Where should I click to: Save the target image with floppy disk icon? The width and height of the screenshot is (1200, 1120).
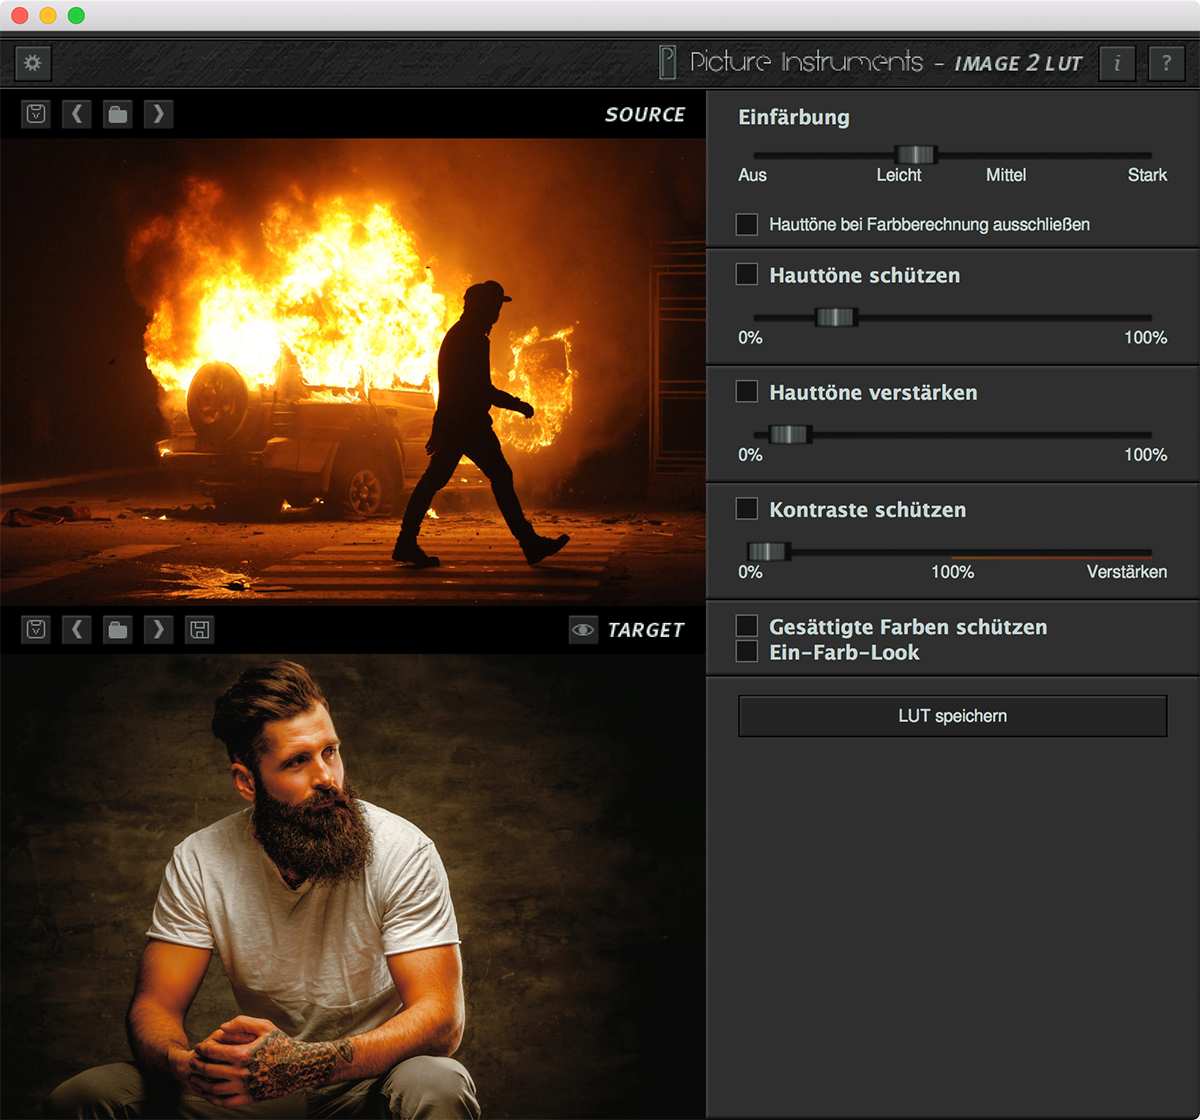200,630
